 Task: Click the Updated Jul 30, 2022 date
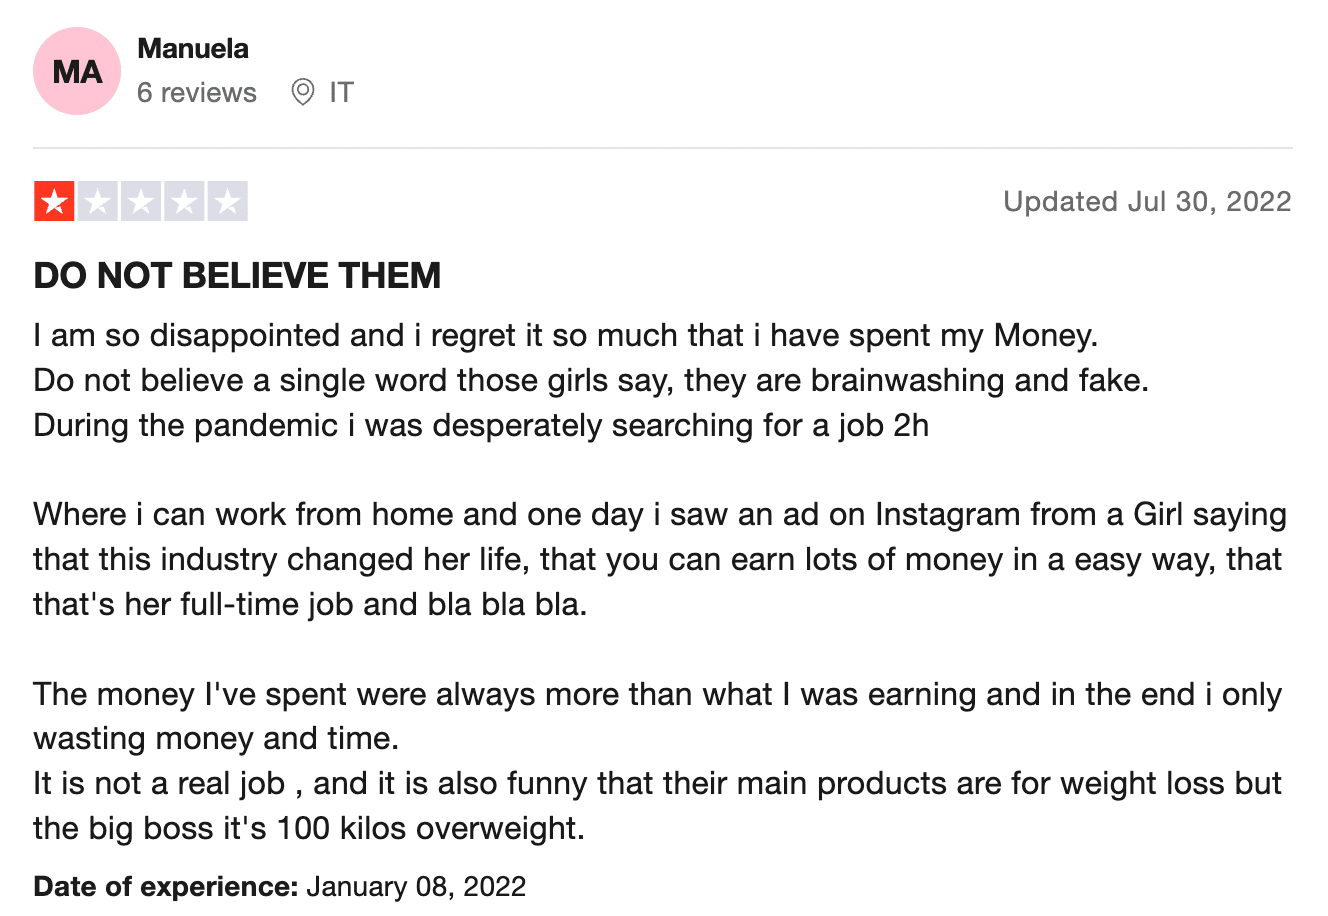(1147, 202)
